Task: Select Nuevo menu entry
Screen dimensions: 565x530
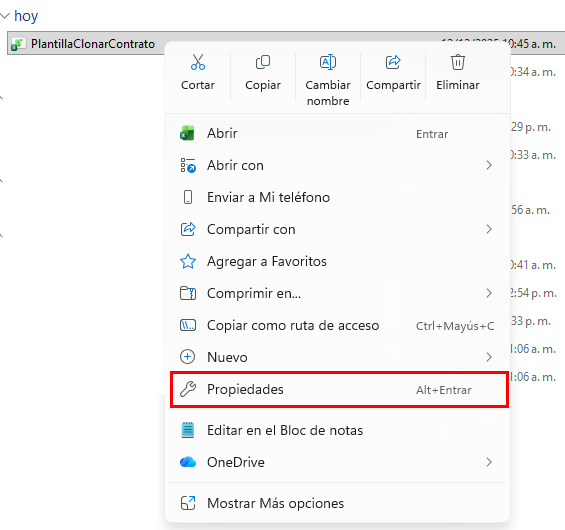Action: point(337,357)
